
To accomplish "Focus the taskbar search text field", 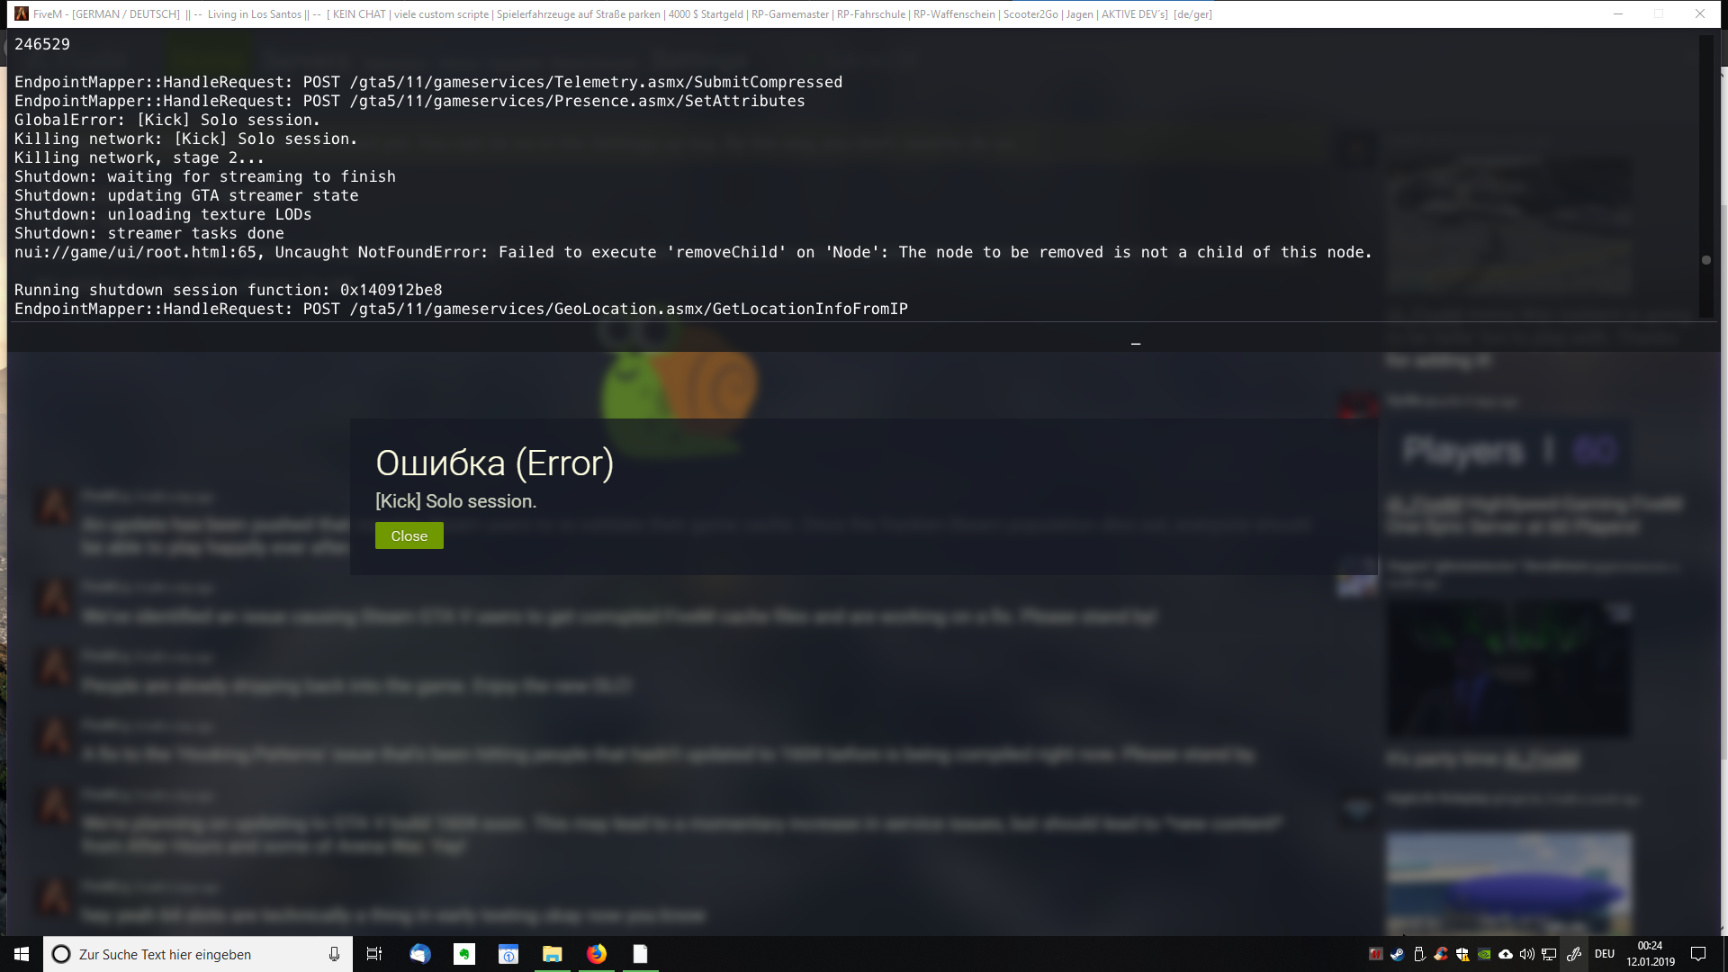I will (198, 954).
